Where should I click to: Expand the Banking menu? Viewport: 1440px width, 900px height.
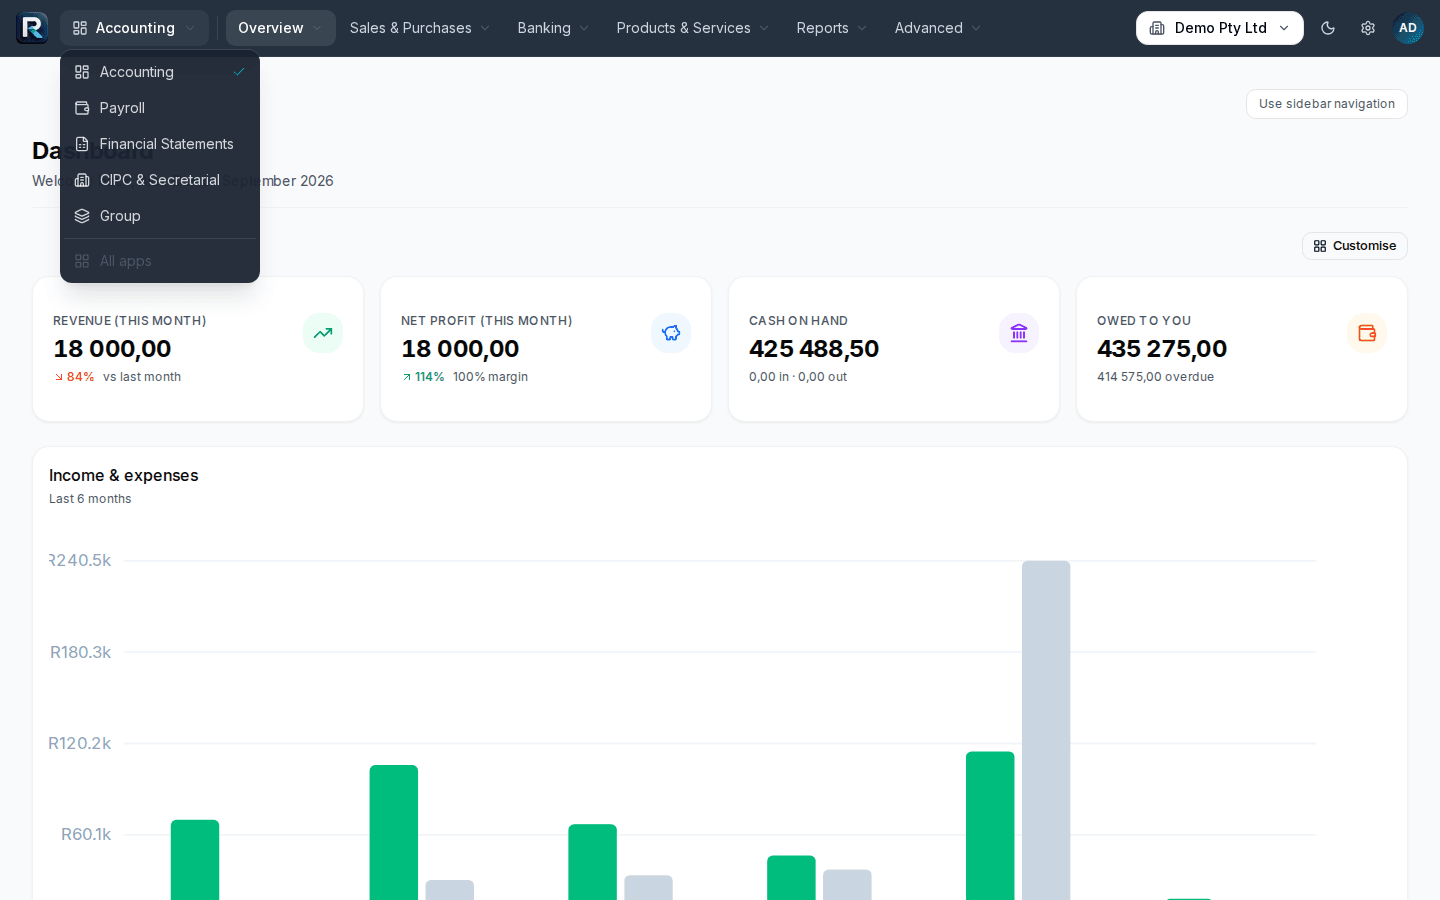553,28
